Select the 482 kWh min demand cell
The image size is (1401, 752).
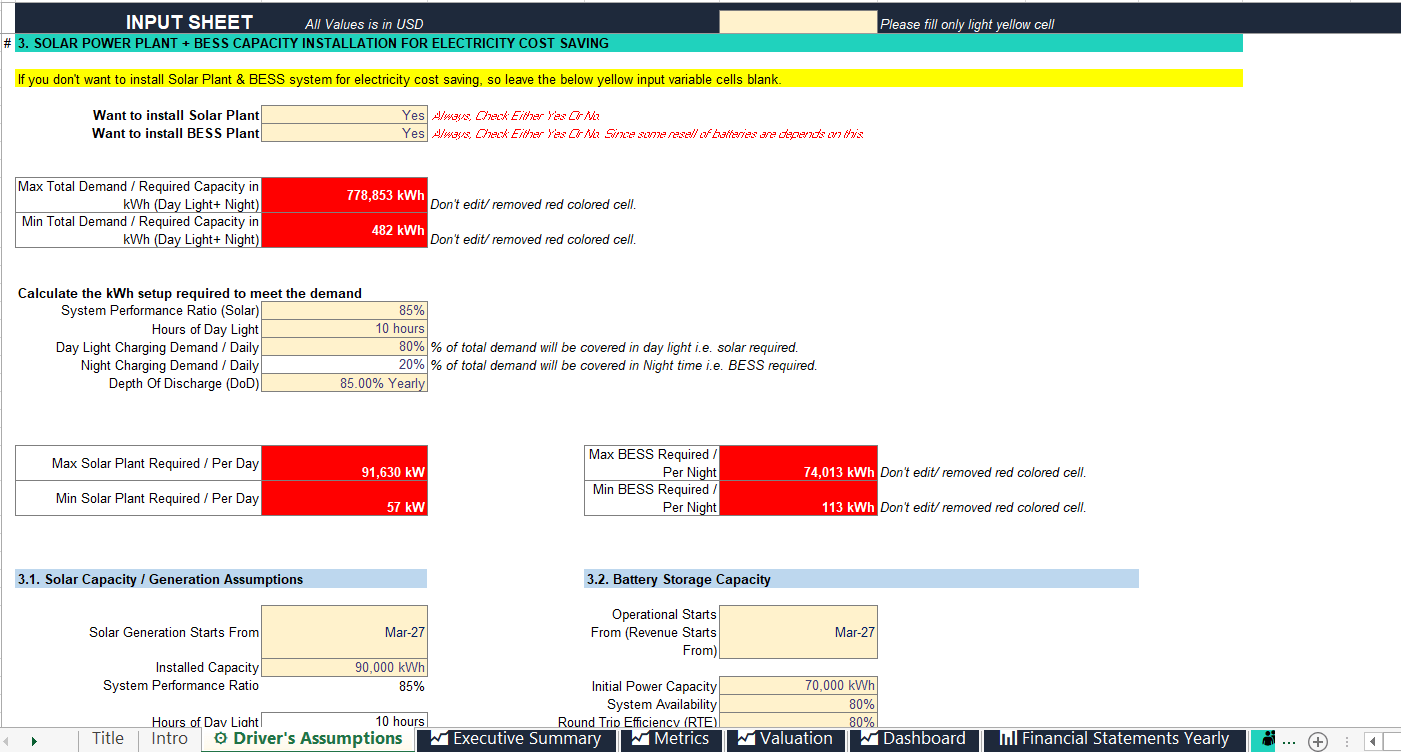344,230
